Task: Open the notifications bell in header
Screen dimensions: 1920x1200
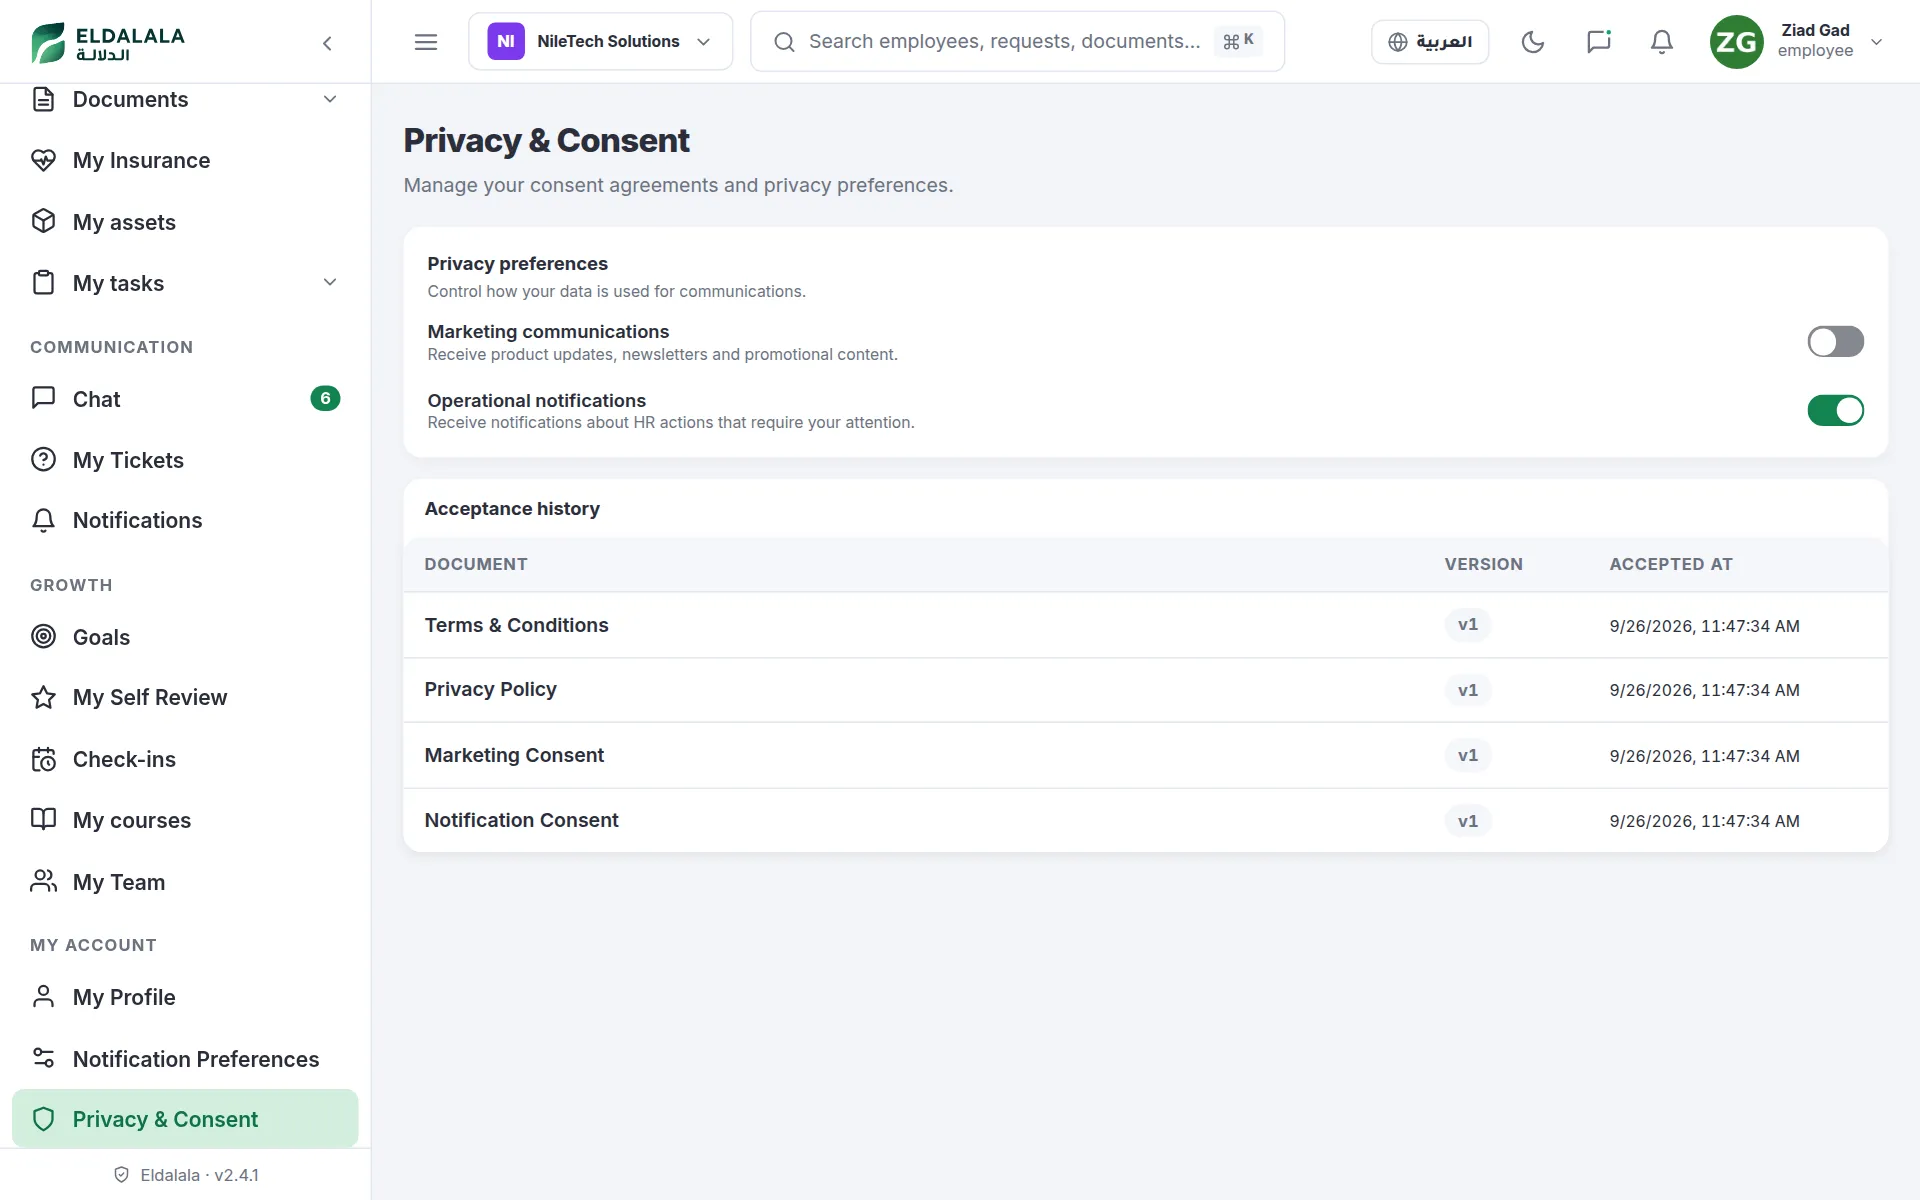Action: [x=1661, y=42]
